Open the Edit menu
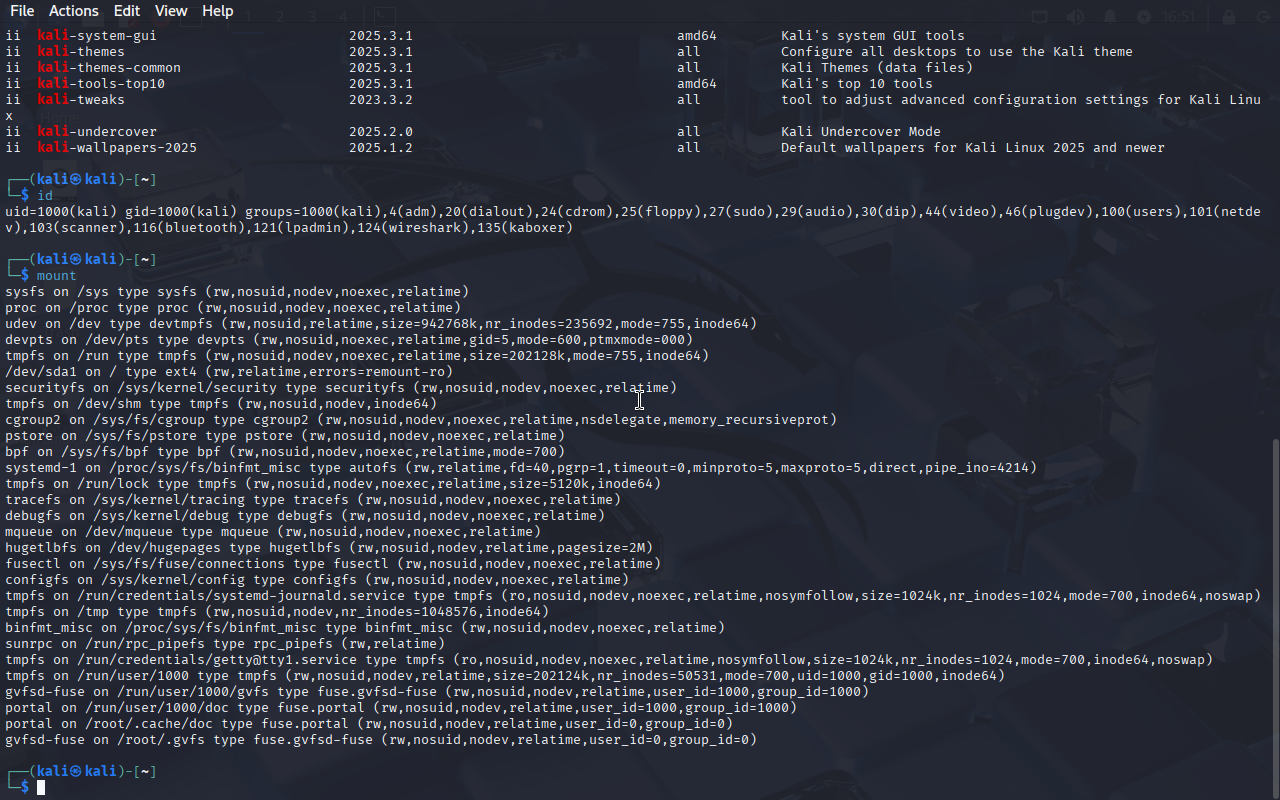Viewport: 1280px width, 800px height. pos(127,11)
